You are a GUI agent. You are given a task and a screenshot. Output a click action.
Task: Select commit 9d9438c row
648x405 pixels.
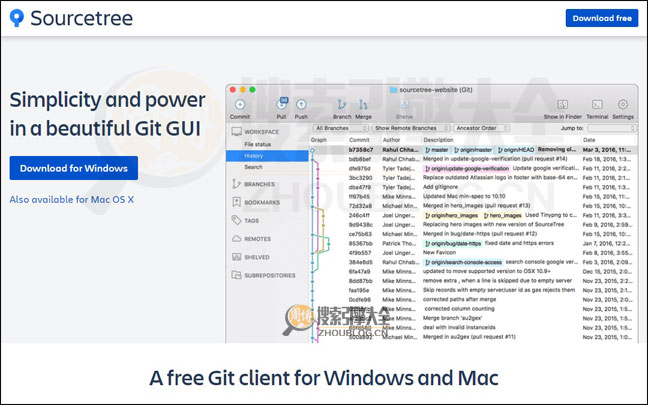(472, 224)
